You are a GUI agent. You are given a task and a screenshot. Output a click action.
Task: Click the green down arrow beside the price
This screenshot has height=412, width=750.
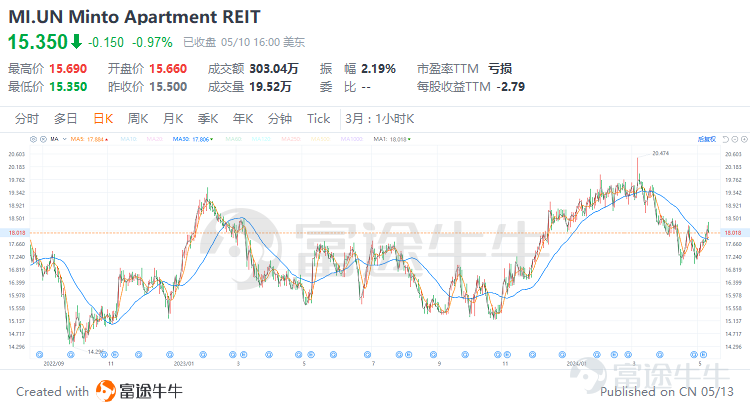(76, 42)
